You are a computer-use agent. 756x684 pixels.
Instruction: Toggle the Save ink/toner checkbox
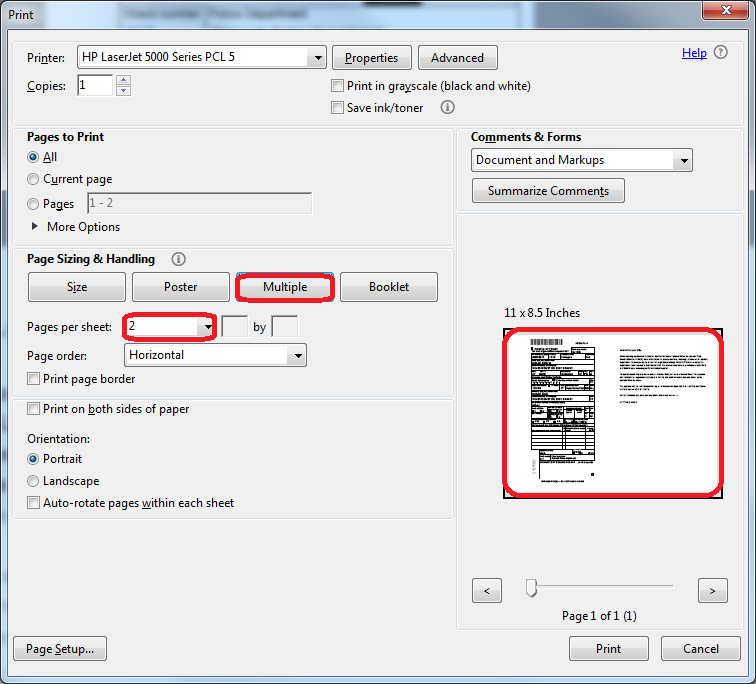click(338, 107)
